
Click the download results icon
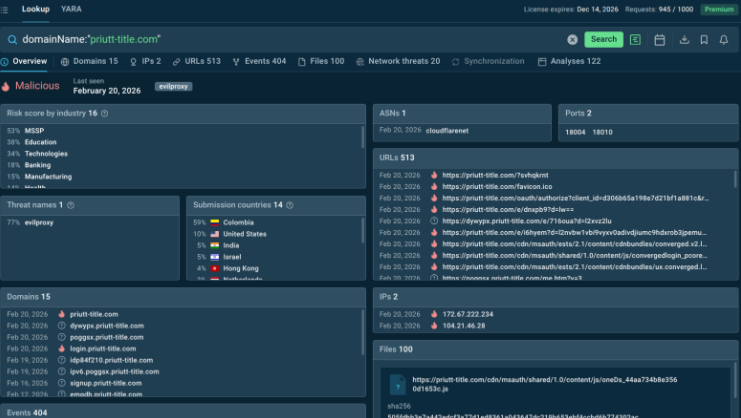coord(684,40)
